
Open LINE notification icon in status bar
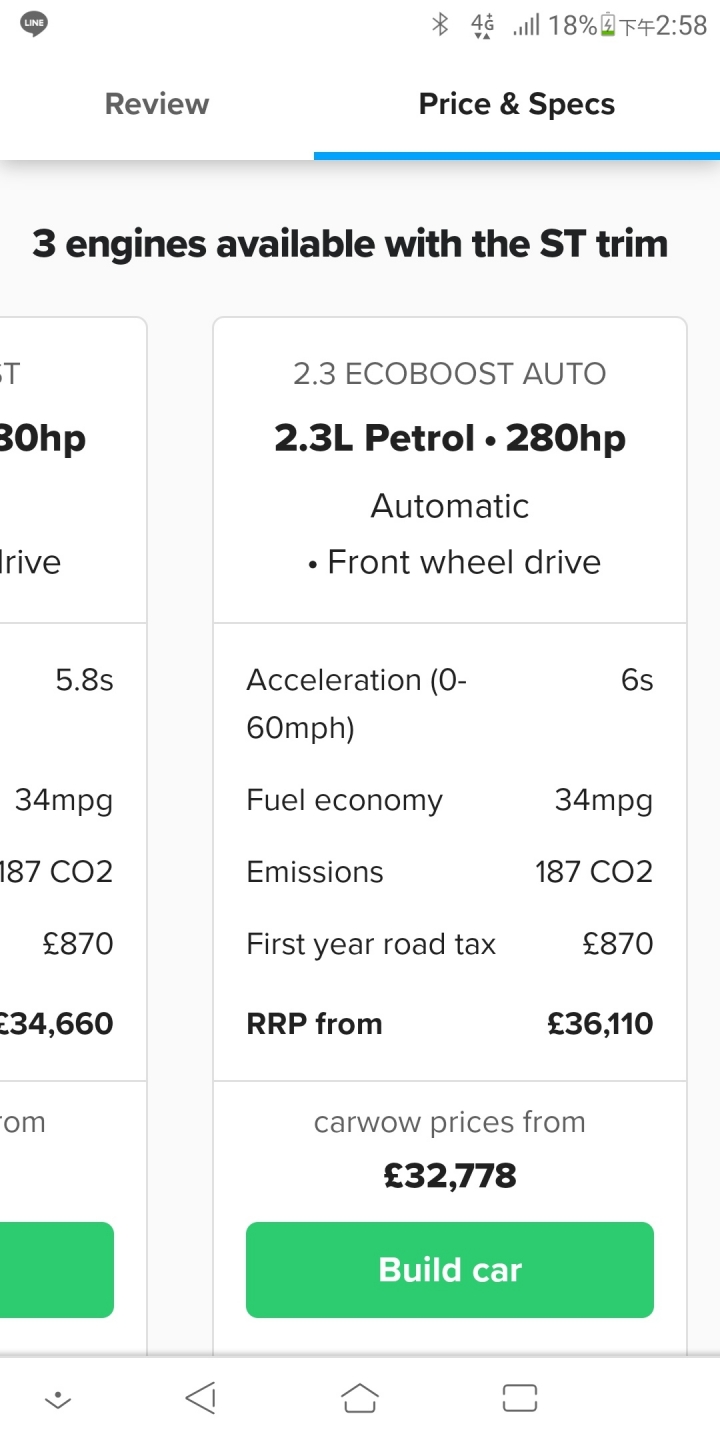[x=35, y=25]
